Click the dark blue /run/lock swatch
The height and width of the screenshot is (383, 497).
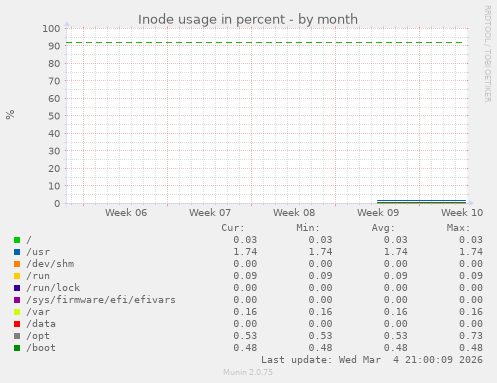(17, 288)
